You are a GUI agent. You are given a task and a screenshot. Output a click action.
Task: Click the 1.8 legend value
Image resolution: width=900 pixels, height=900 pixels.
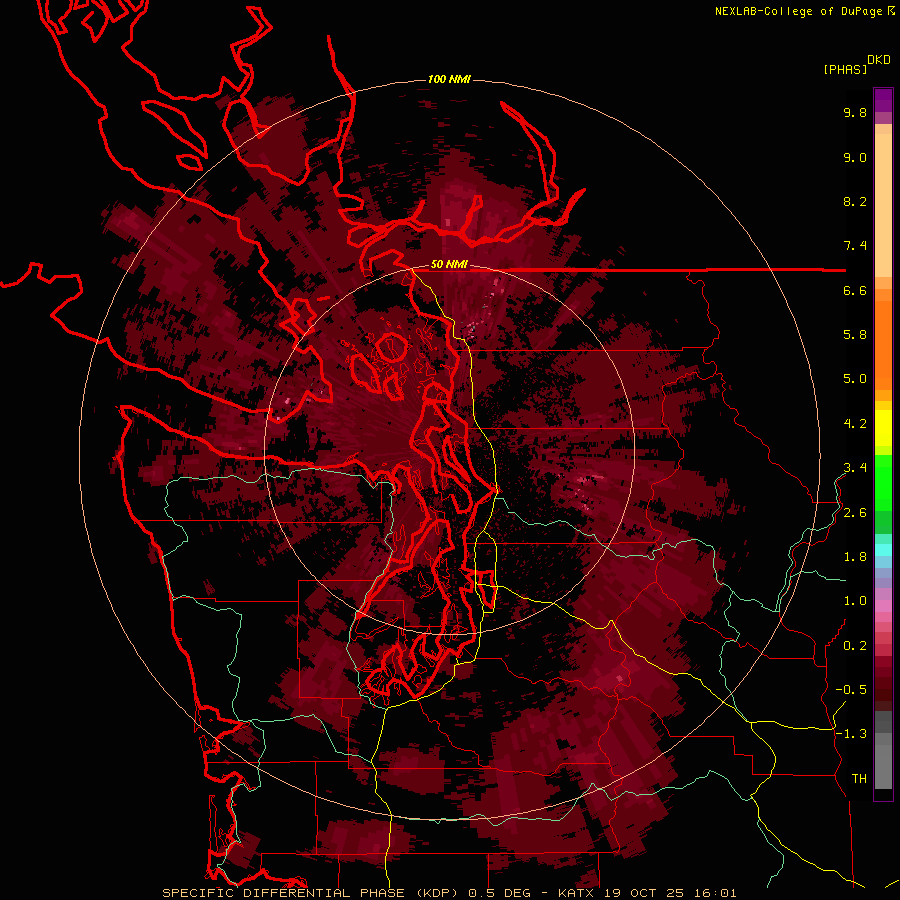tap(855, 557)
